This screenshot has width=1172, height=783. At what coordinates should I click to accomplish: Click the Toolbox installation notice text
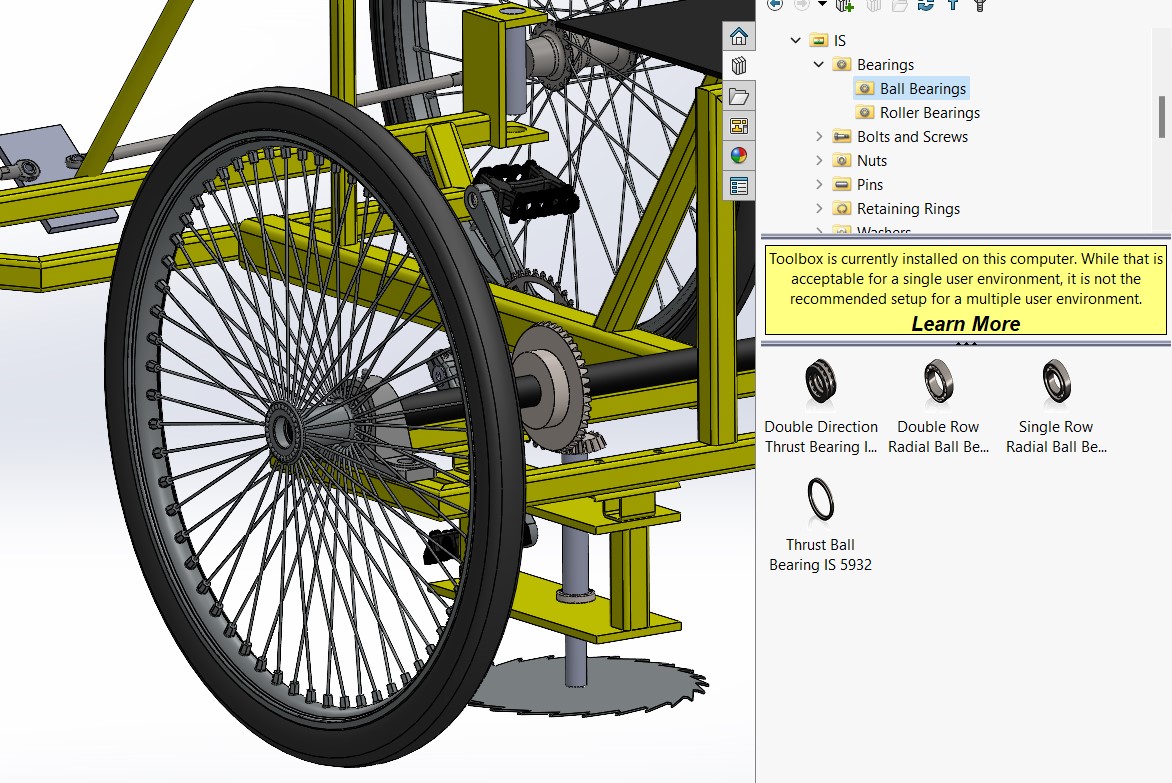(965, 279)
